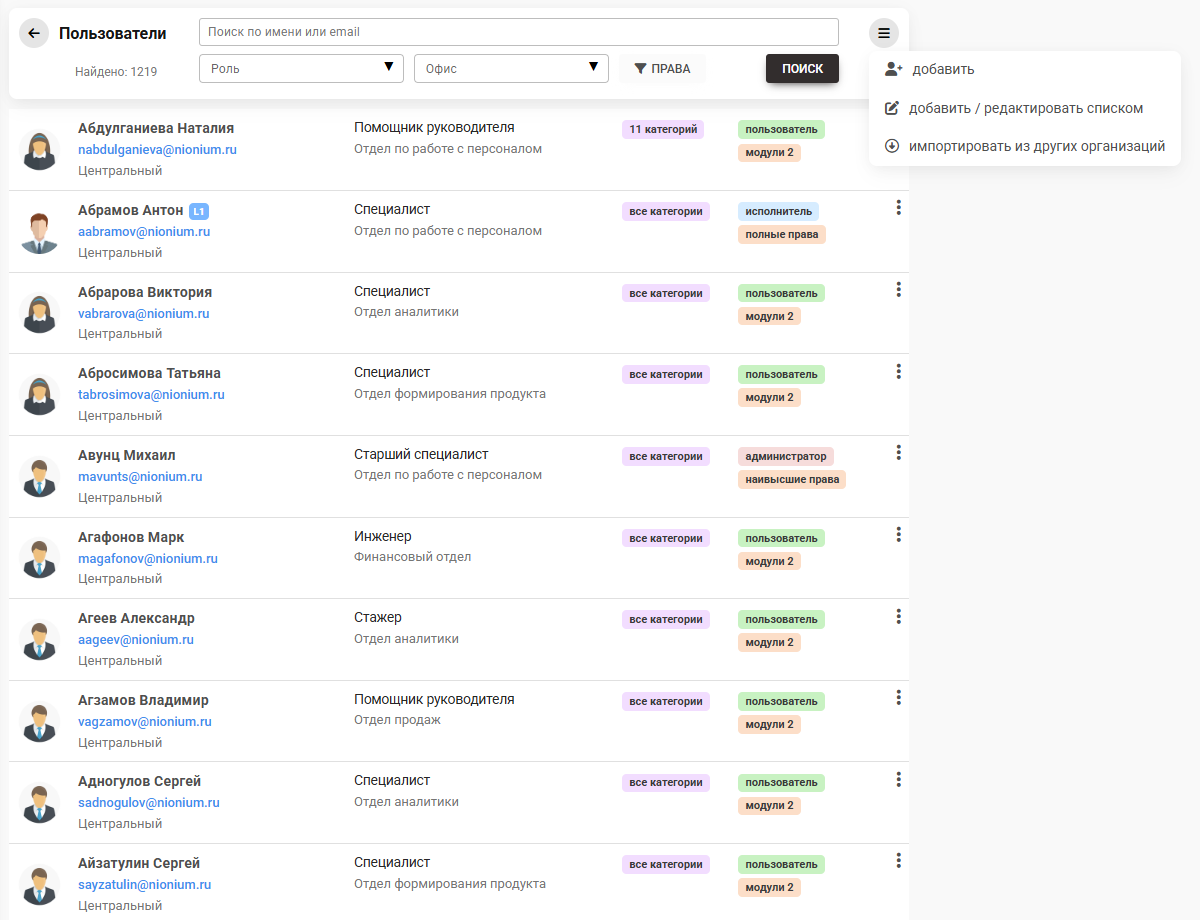
Task: Click the back arrow next to Пользователи
Action: coord(34,33)
